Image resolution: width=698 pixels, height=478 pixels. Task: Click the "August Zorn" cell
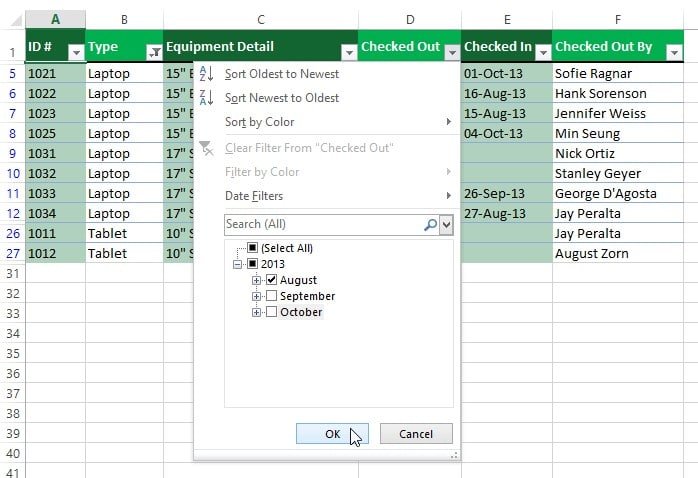[x=617, y=254]
